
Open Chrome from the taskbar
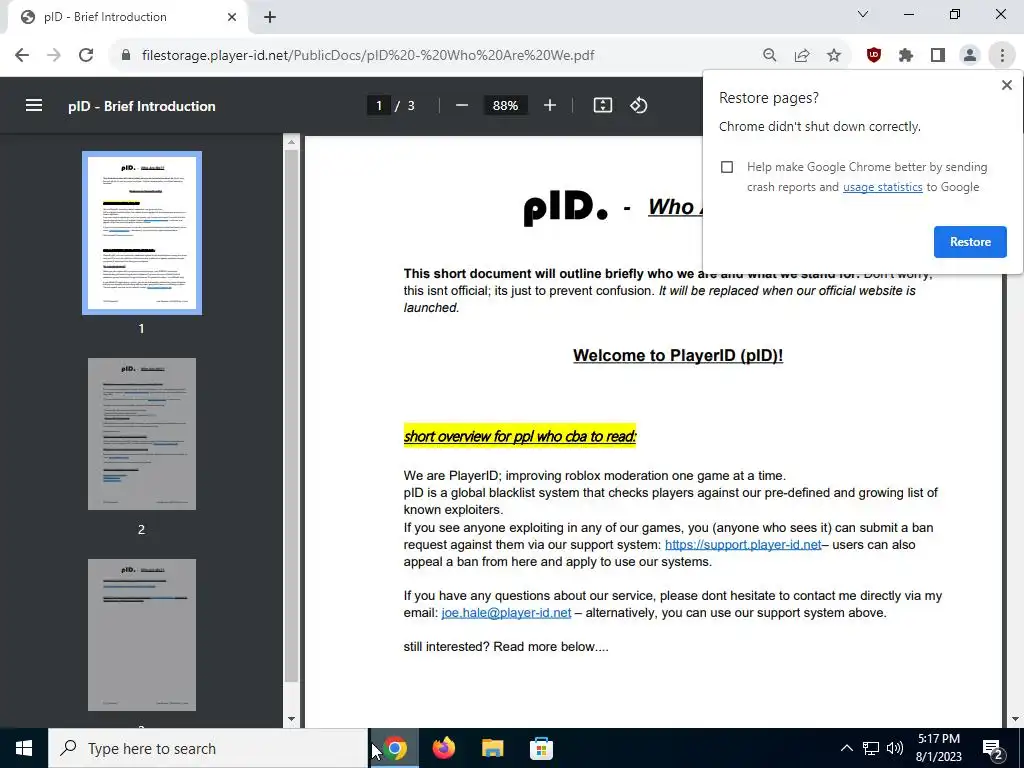tap(394, 748)
